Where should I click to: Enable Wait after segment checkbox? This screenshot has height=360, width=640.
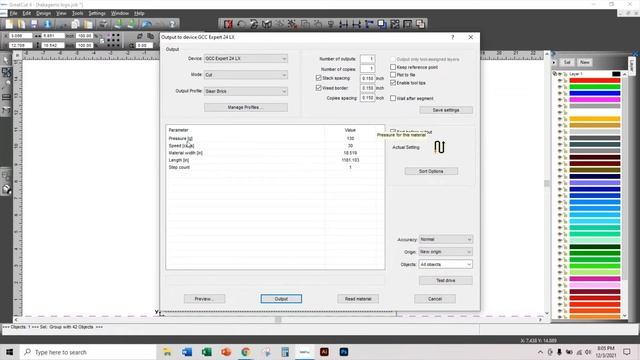click(x=393, y=98)
